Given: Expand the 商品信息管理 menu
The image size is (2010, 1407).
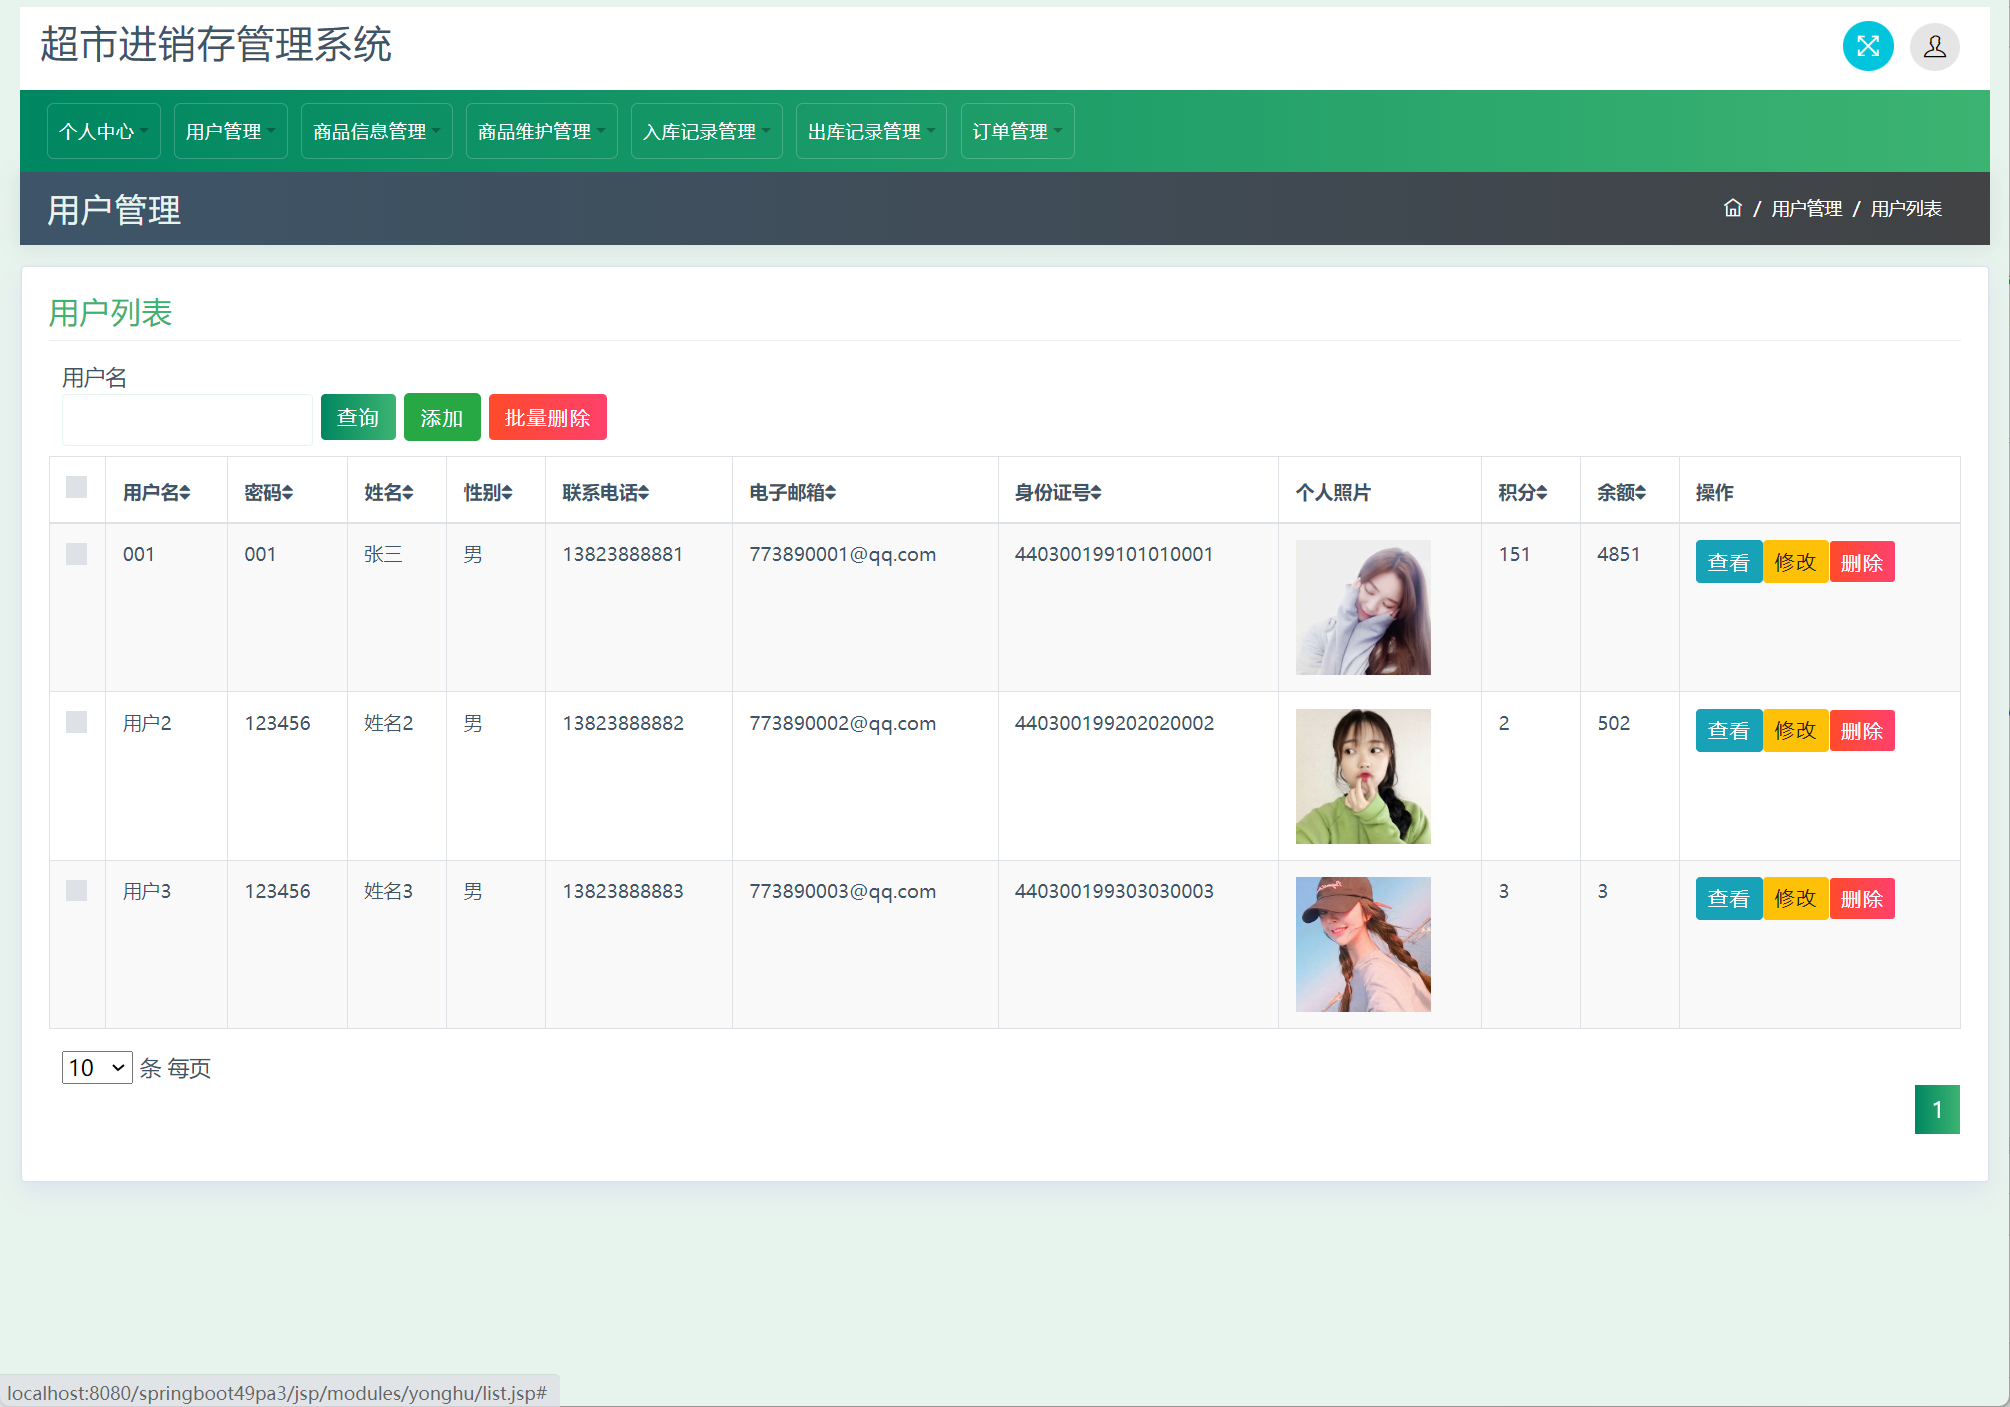Looking at the screenshot, I should tap(376, 131).
